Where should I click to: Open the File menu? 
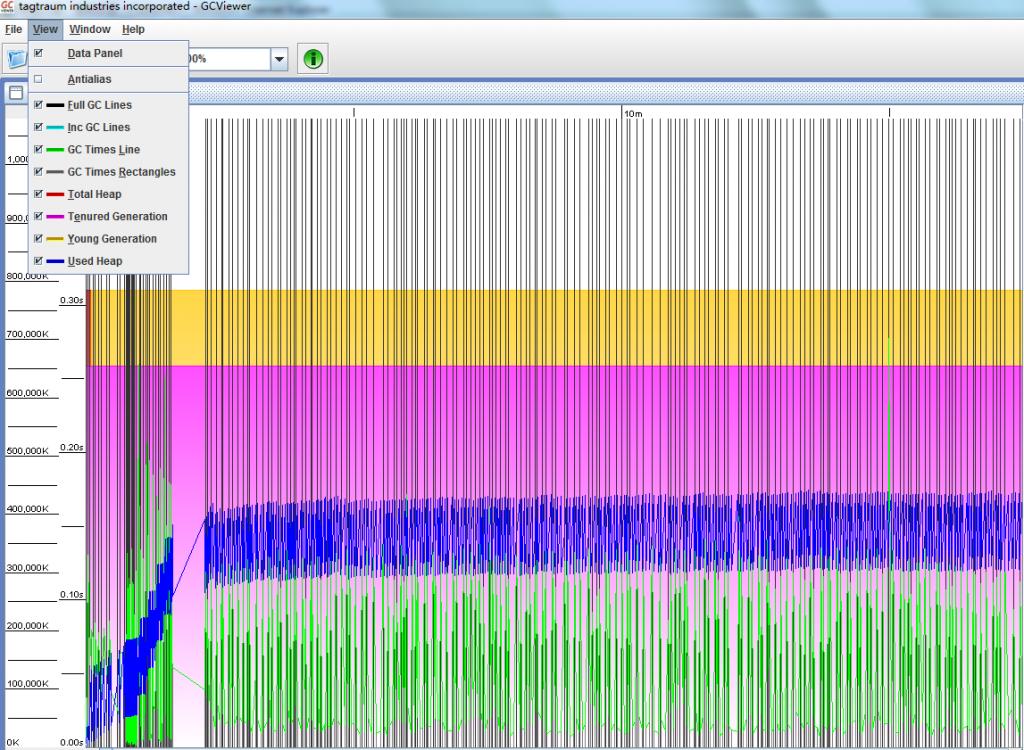pos(13,29)
